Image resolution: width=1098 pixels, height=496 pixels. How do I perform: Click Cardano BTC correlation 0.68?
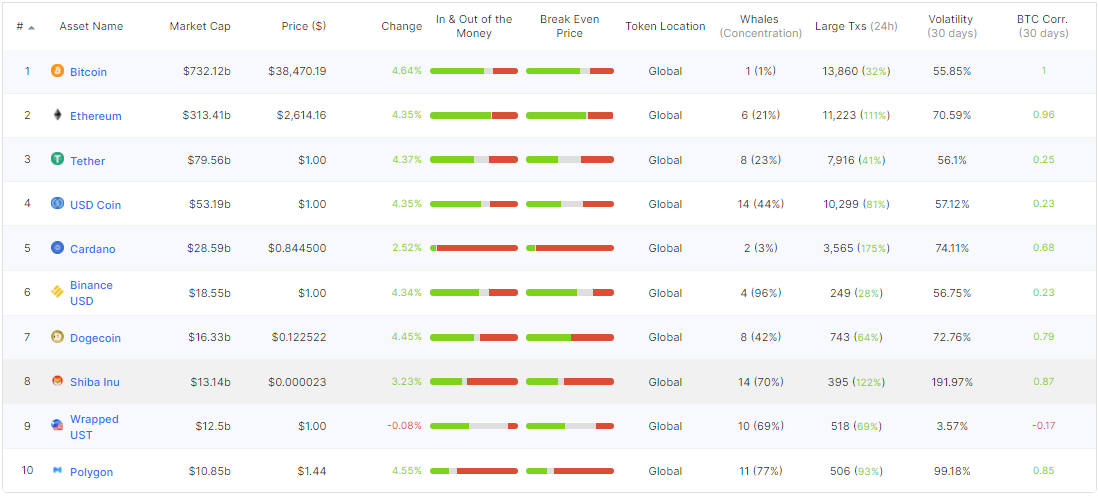1043,247
